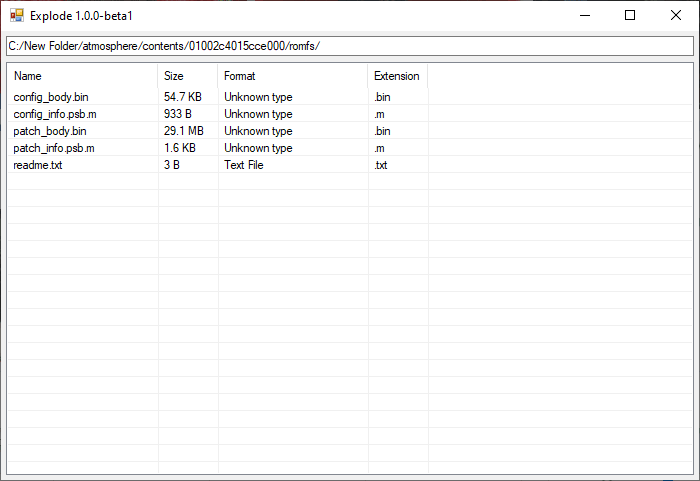Screen dimensions: 700x481
Task: Click the .txt extension cell
Action: coord(380,165)
